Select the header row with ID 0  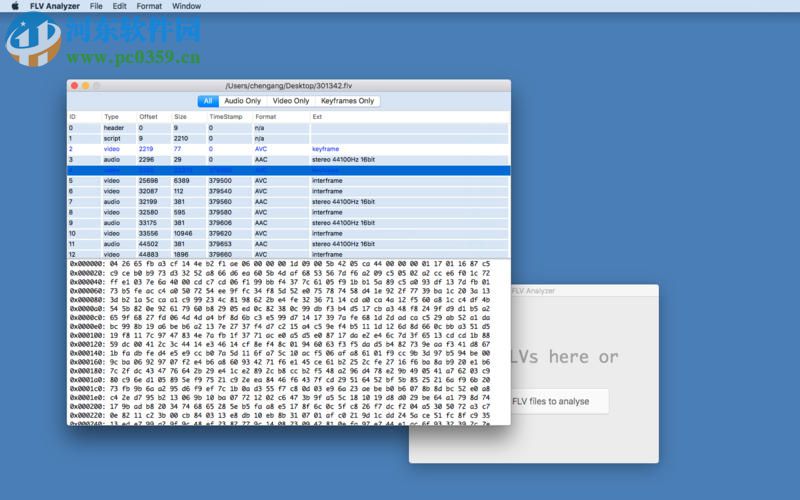[x=288, y=128]
